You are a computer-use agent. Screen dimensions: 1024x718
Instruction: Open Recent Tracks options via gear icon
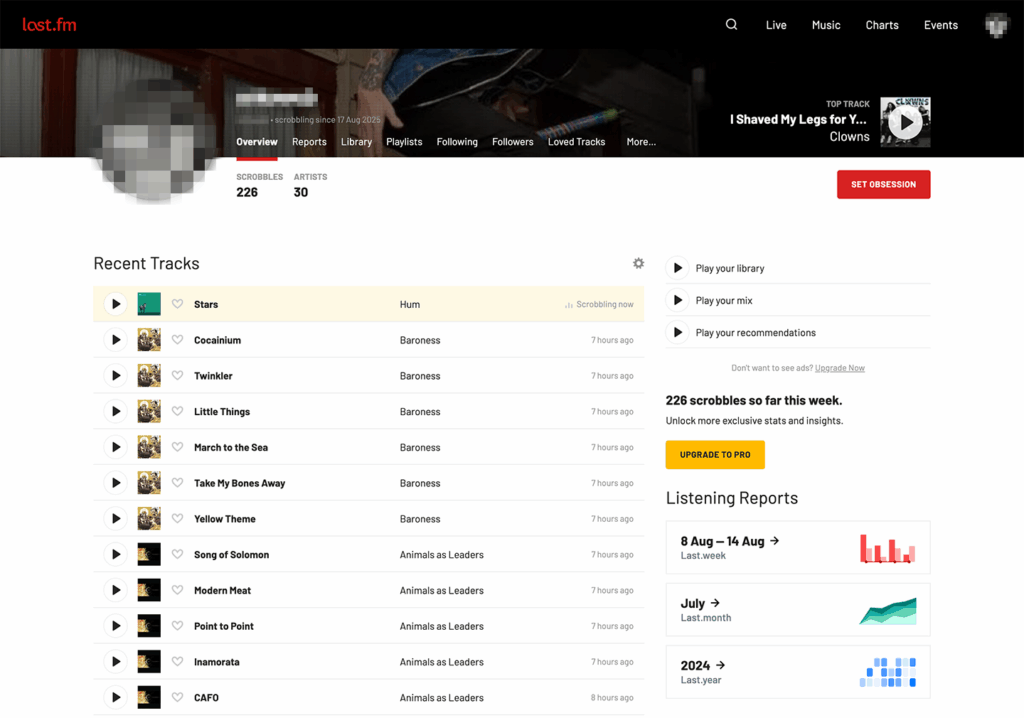coord(638,263)
